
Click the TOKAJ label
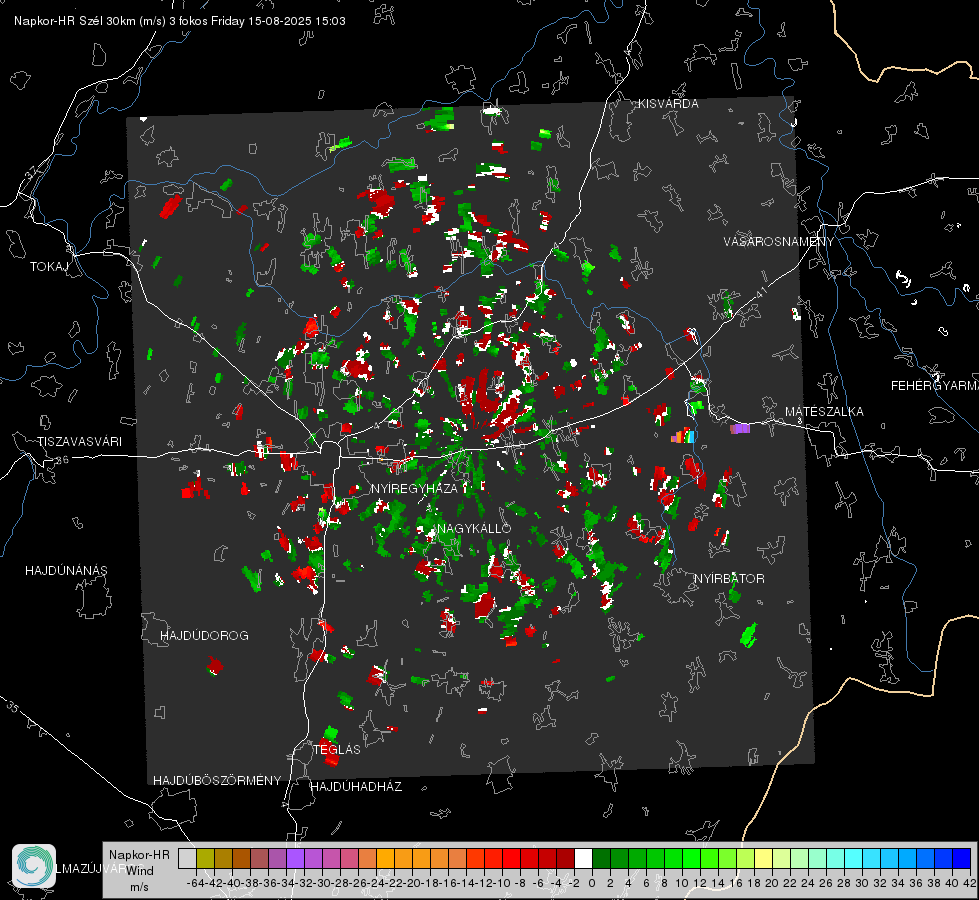coord(49,267)
